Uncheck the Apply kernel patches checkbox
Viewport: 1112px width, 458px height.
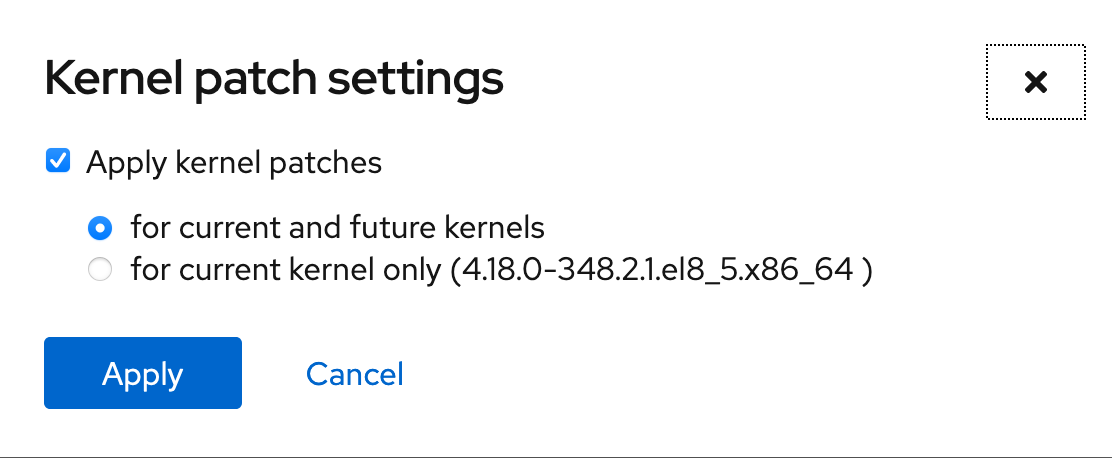click(x=58, y=161)
